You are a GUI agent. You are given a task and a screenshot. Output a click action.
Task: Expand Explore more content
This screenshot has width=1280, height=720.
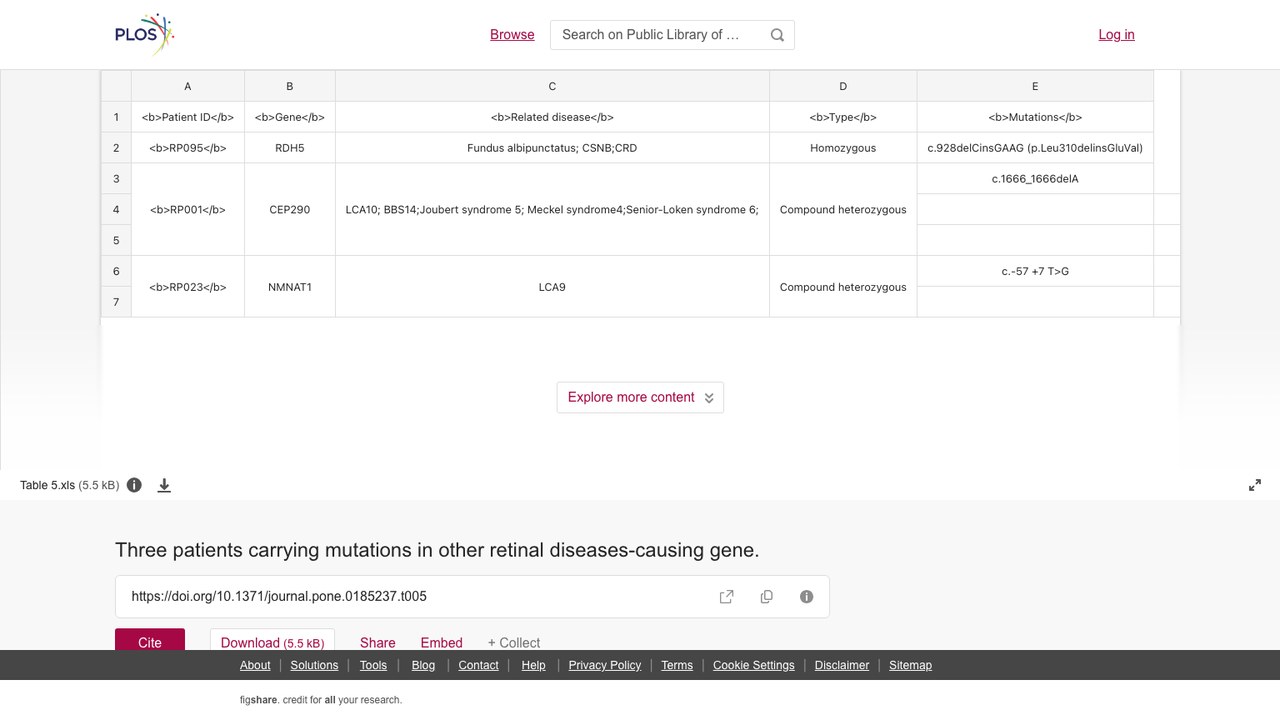[x=640, y=397]
